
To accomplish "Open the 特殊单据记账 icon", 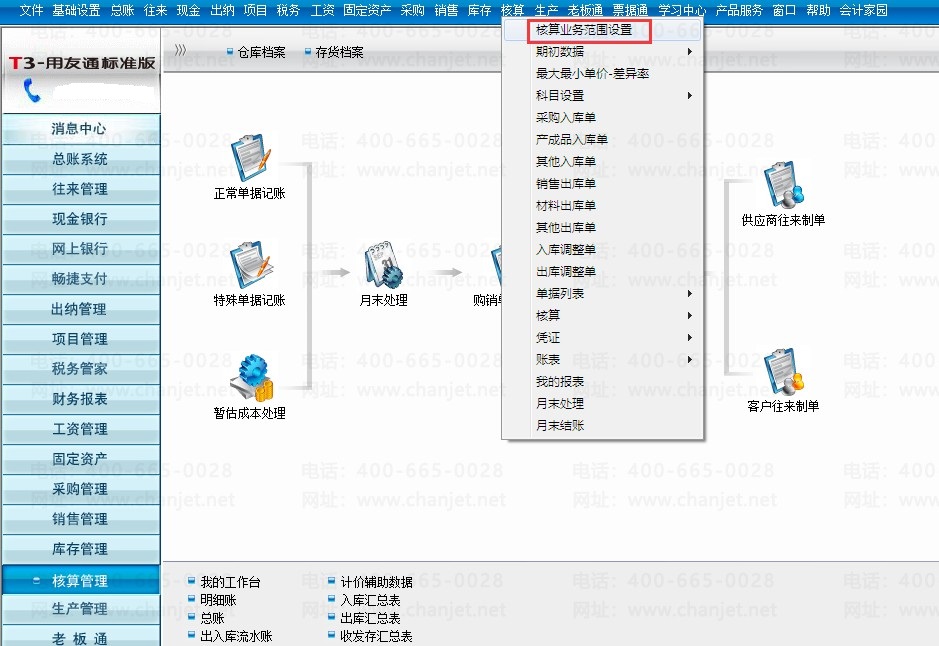I will pyautogui.click(x=251, y=265).
